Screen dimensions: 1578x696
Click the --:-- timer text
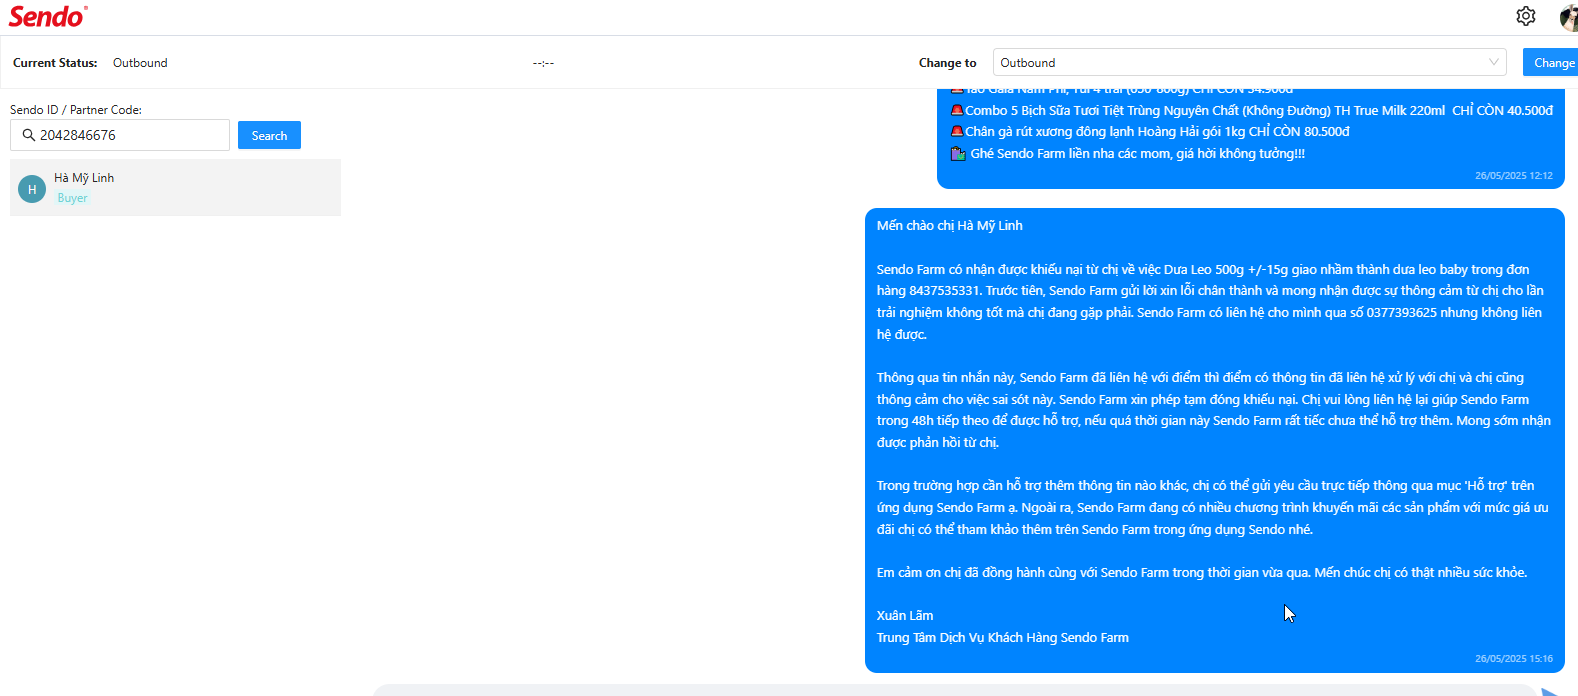543,63
